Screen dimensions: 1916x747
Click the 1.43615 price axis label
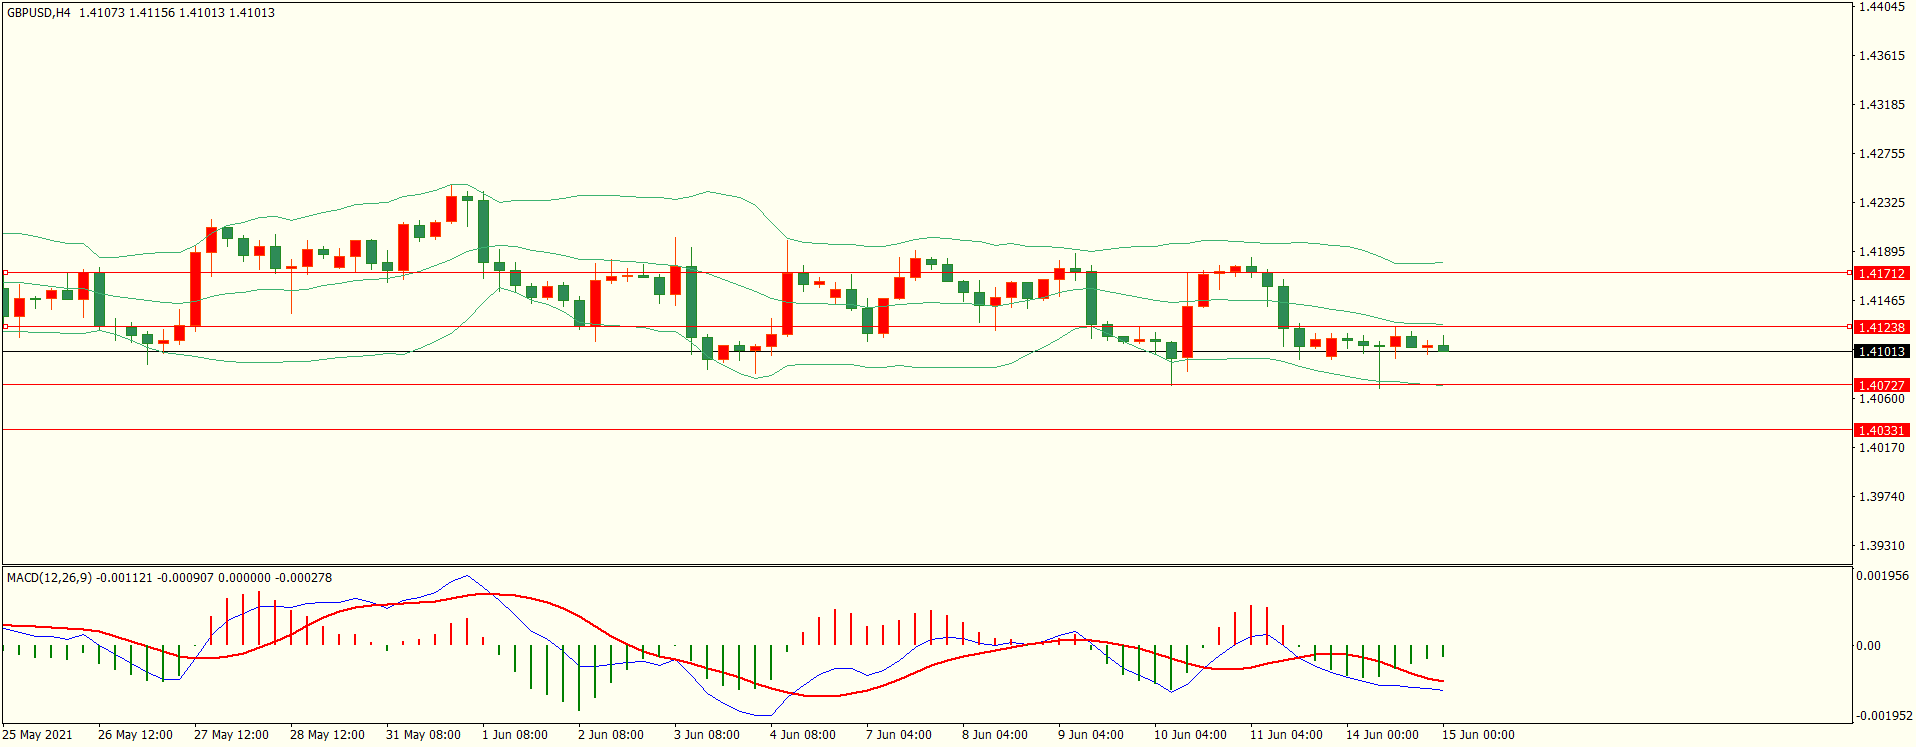[1881, 56]
